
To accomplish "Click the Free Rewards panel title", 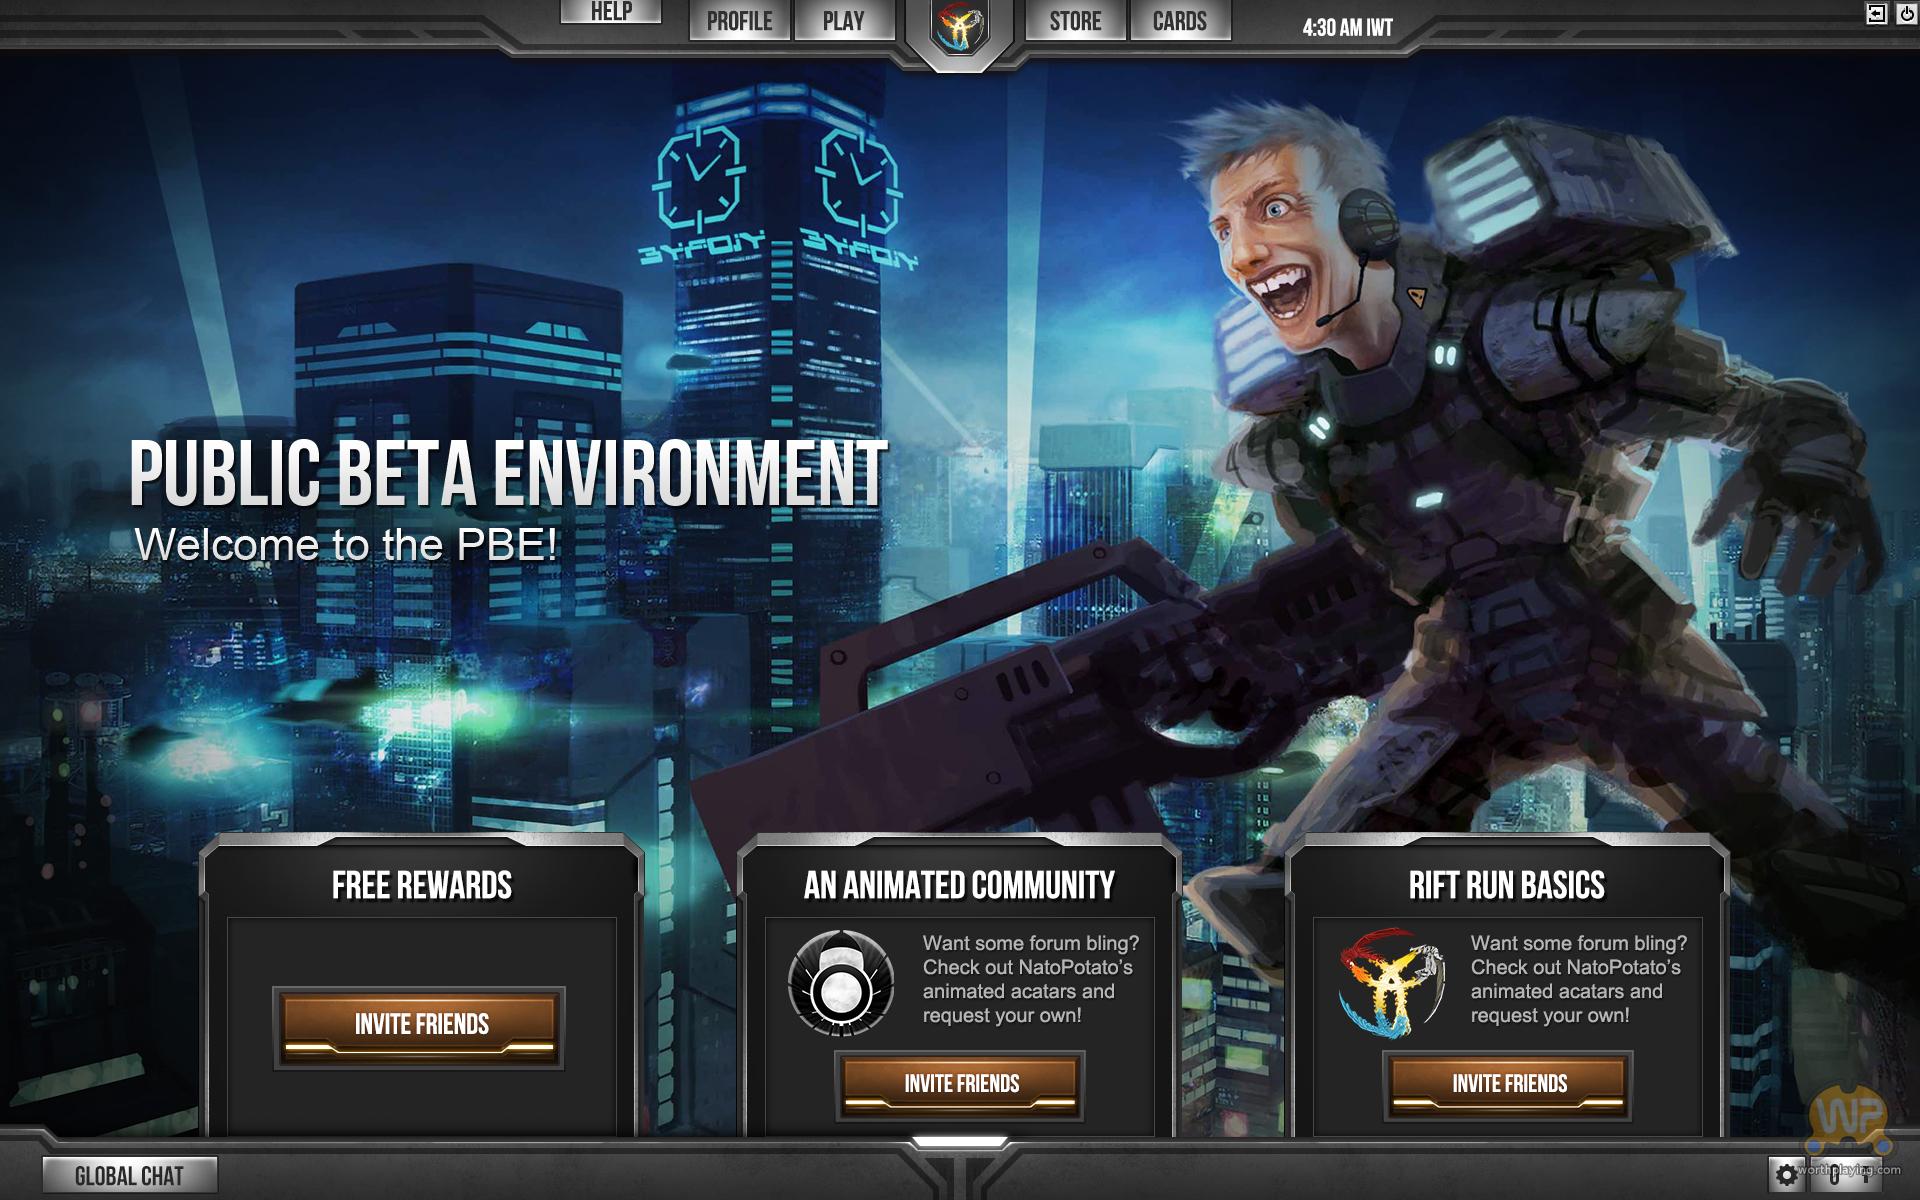I will 421,885.
